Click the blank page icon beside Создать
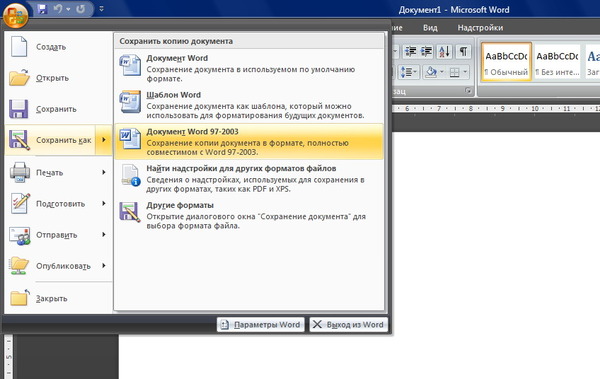The width and height of the screenshot is (600, 379). pyautogui.click(x=19, y=47)
